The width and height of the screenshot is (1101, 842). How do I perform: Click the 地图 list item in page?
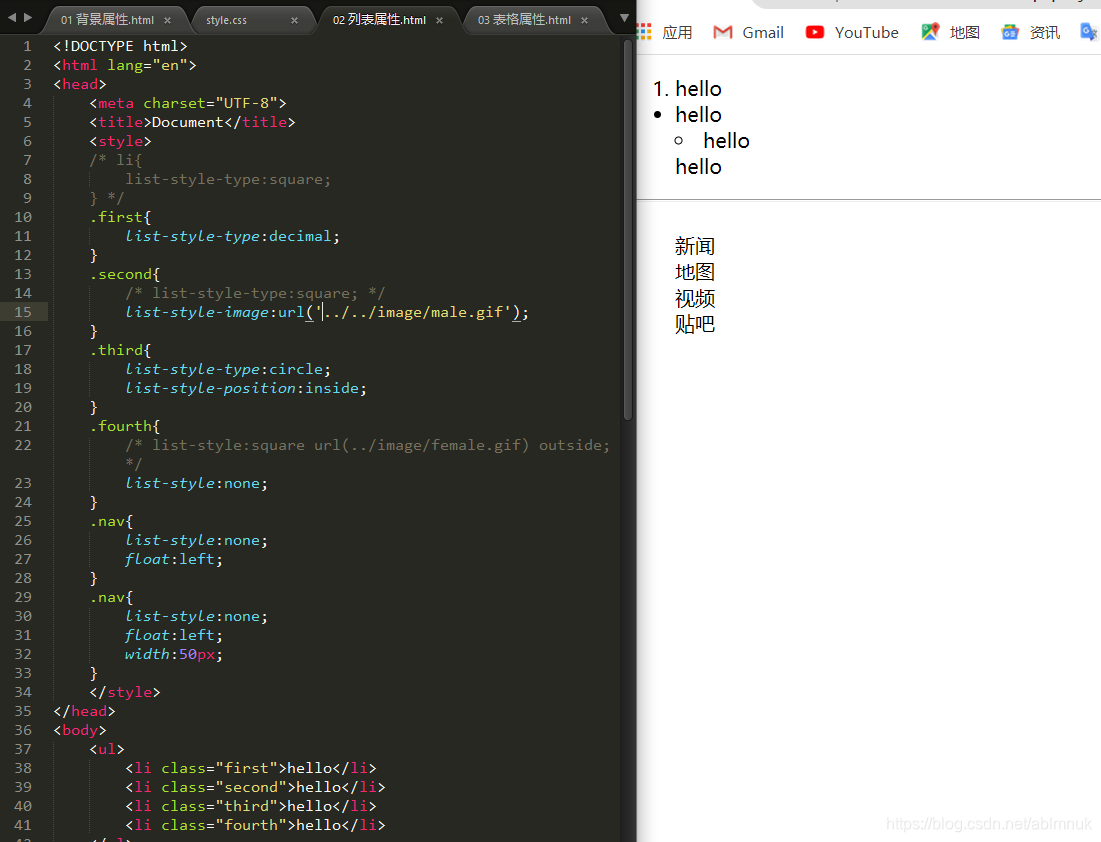[694, 272]
